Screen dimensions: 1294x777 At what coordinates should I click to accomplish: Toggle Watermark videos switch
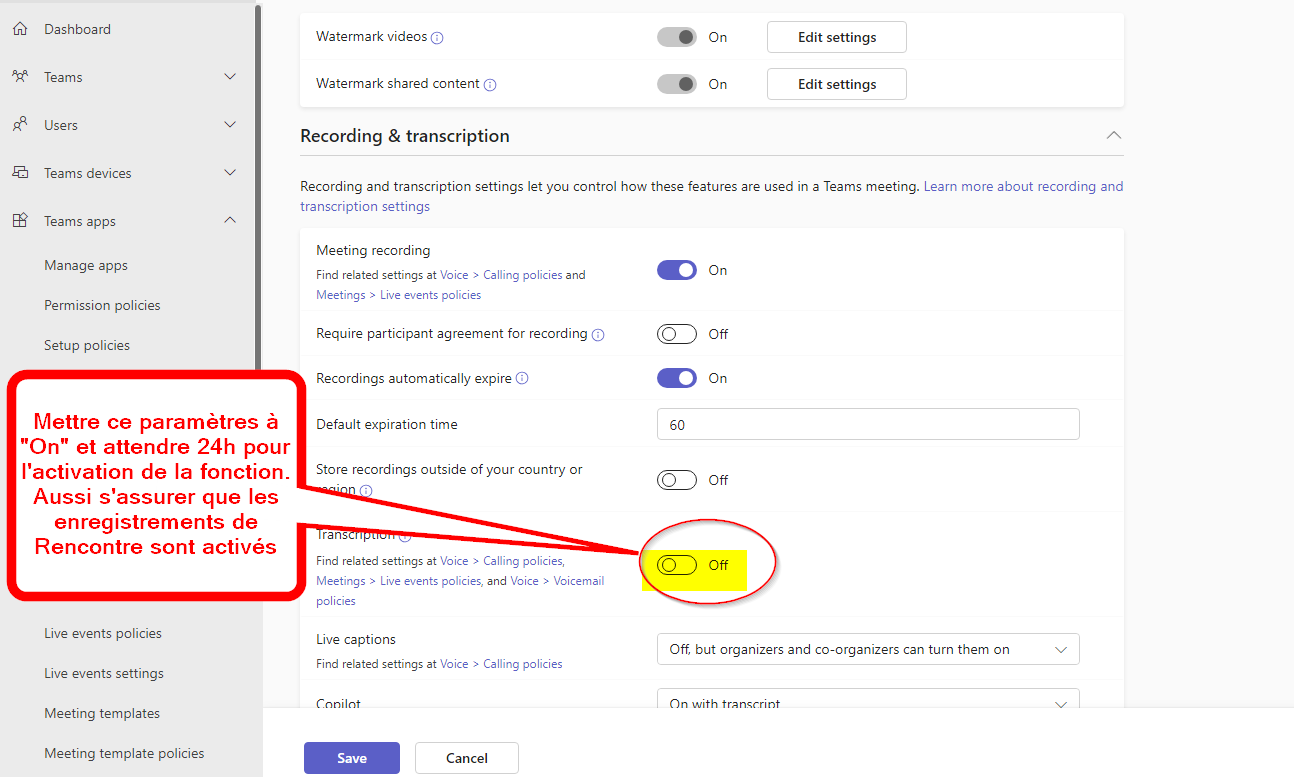tap(677, 37)
